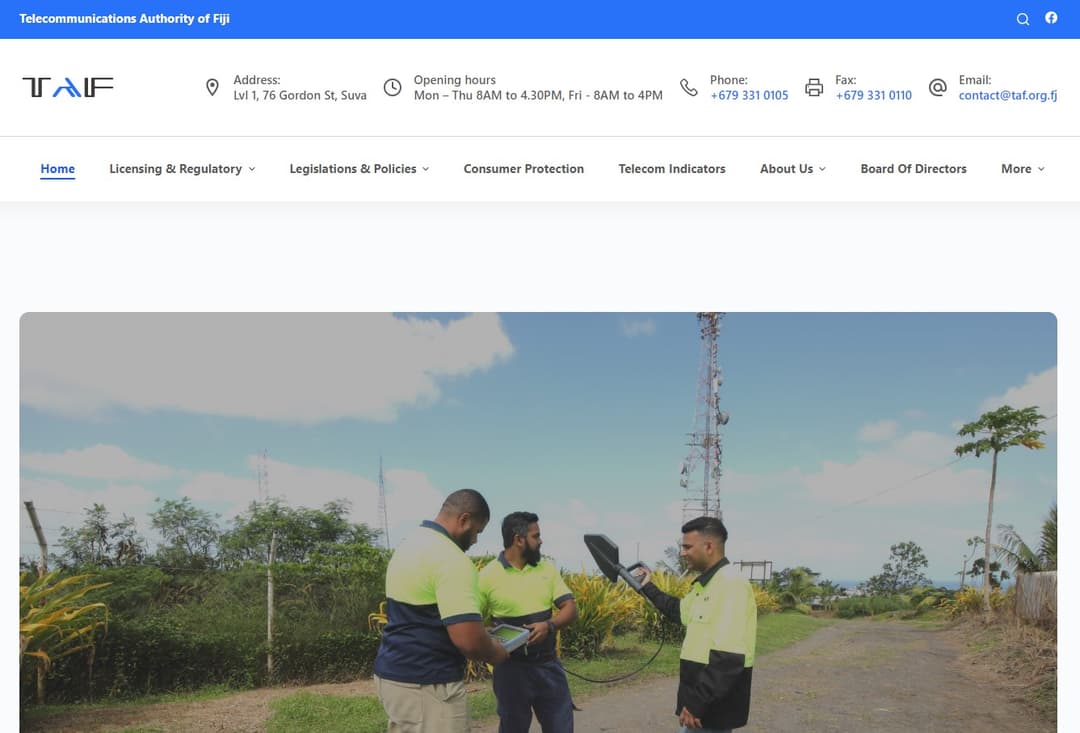
Task: Expand the Legislations & Policies menu
Action: 359,169
